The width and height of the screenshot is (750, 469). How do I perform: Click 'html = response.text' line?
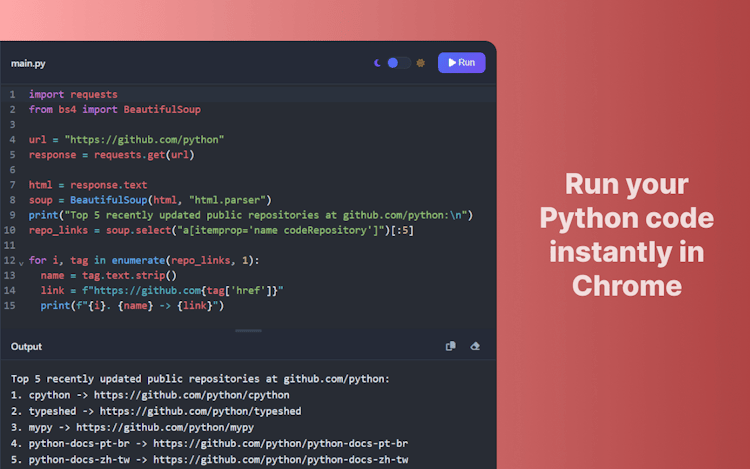point(88,185)
